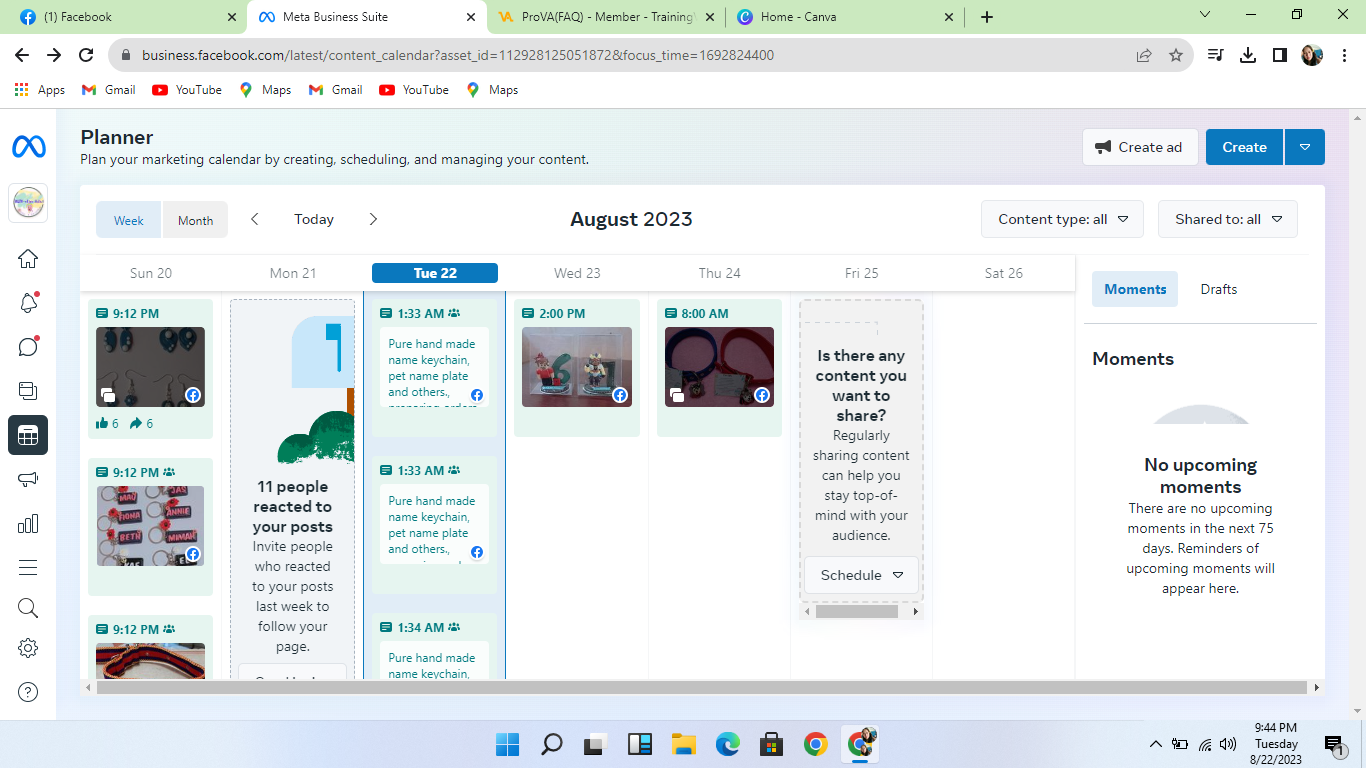Open the Thu 8:00 AM post thumbnail
Screen dimensions: 1366x768
[719, 367]
